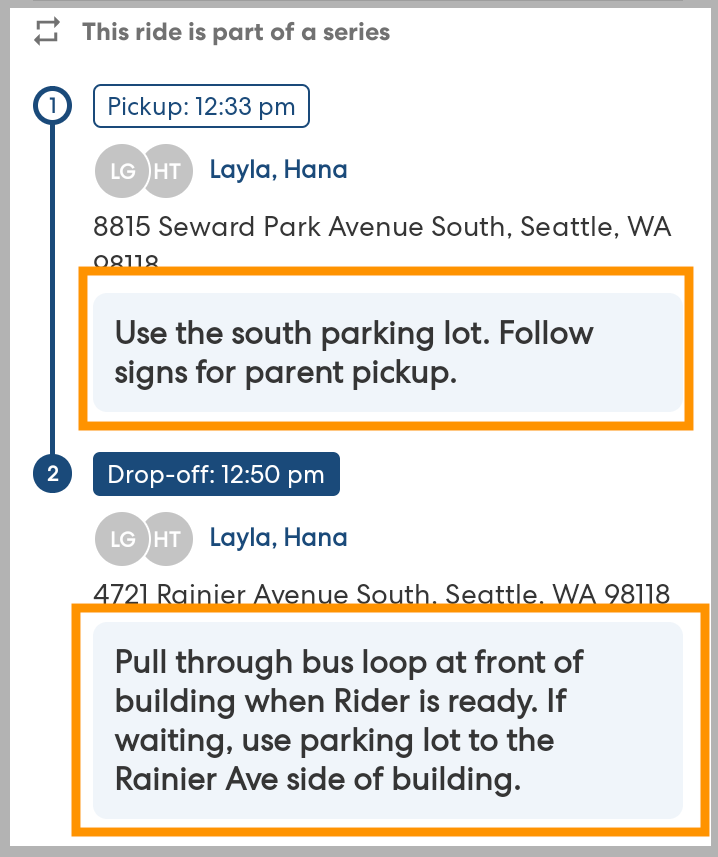
Task: Open LG avatar in pickup stop
Action: click(x=120, y=171)
